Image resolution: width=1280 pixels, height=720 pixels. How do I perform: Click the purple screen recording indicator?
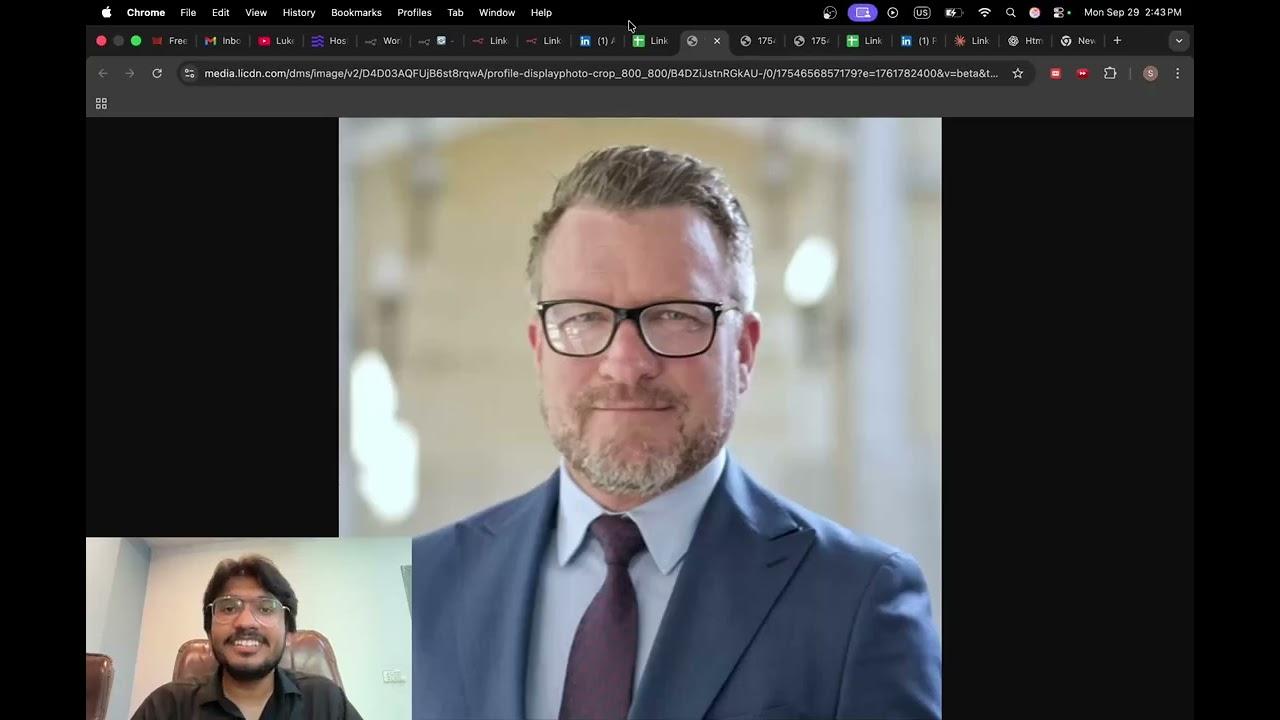(863, 13)
